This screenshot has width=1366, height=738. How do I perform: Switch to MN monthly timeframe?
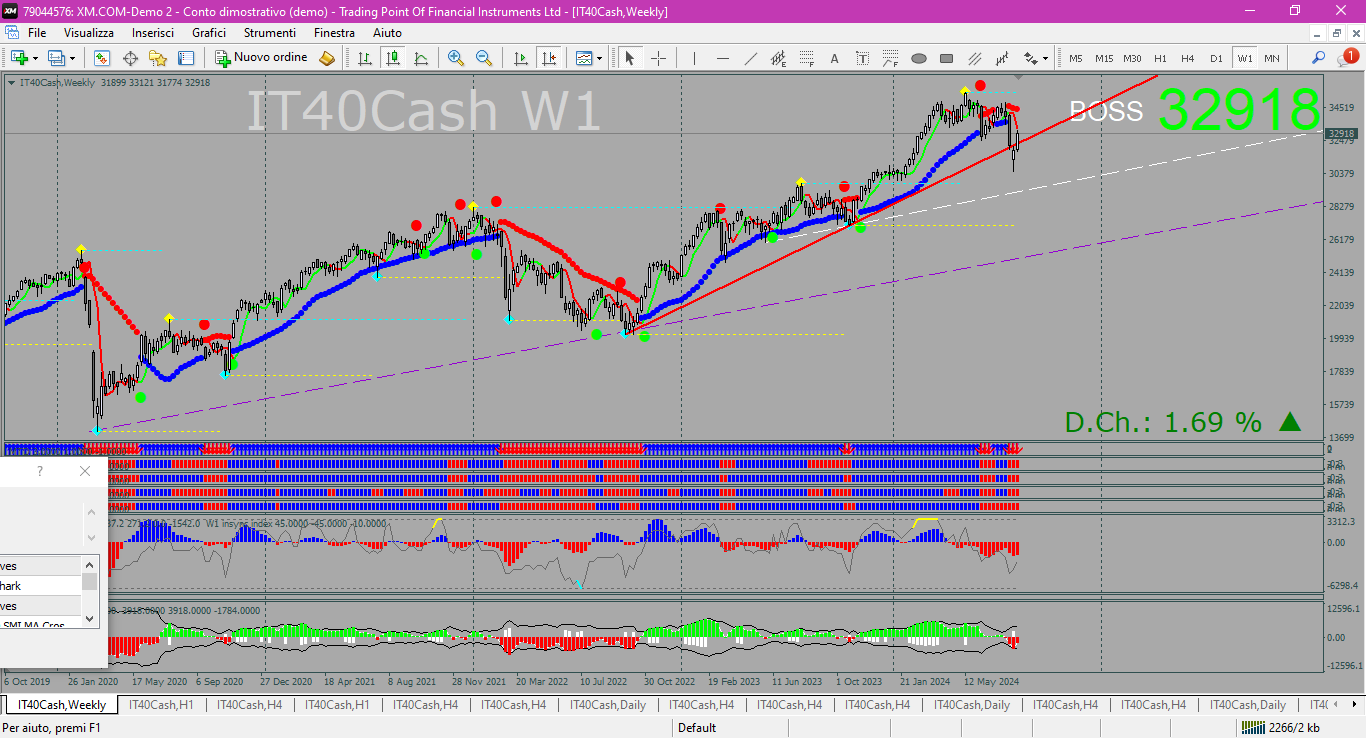(1272, 58)
